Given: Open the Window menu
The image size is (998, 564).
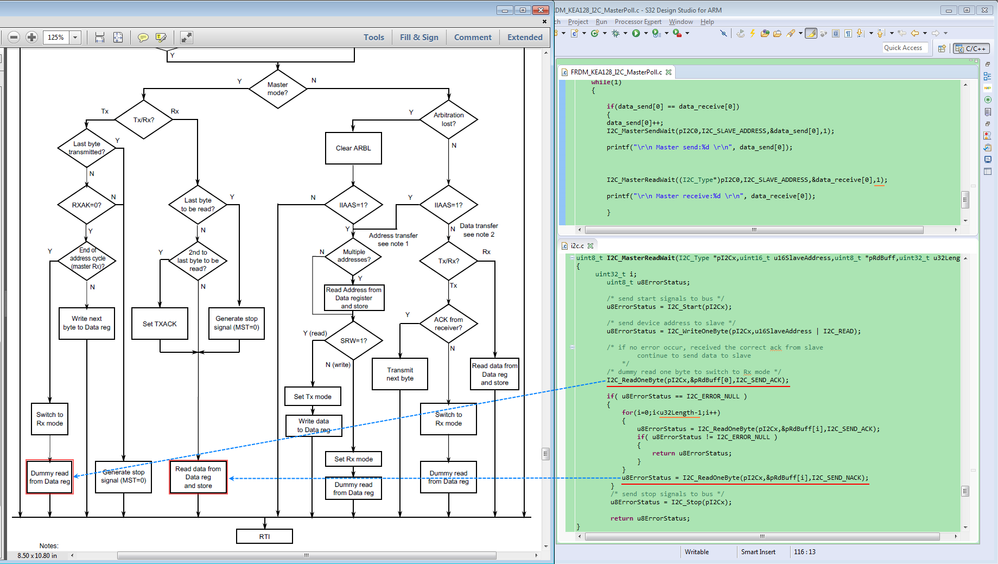Looking at the screenshot, I should [x=681, y=22].
